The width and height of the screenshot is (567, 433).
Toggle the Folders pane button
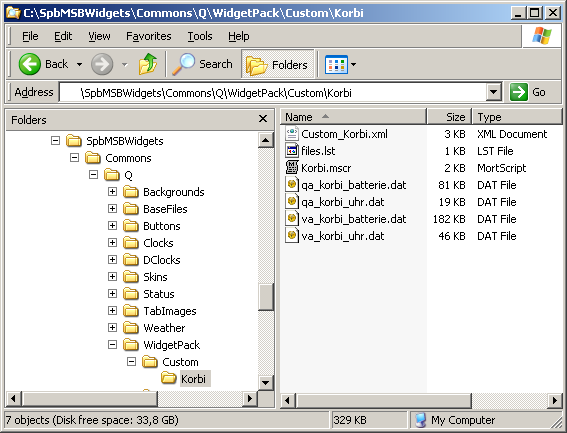coord(278,64)
